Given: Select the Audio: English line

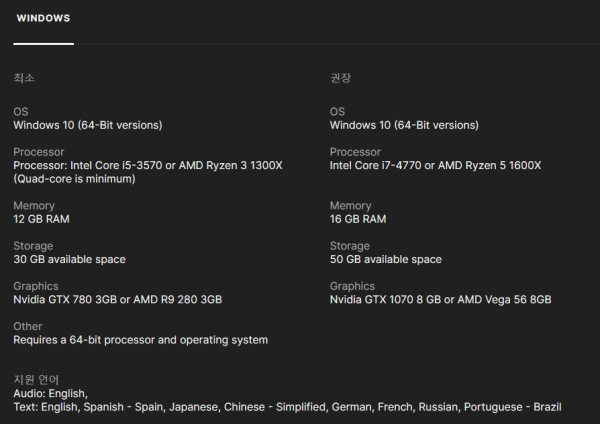Looking at the screenshot, I should tap(51, 394).
